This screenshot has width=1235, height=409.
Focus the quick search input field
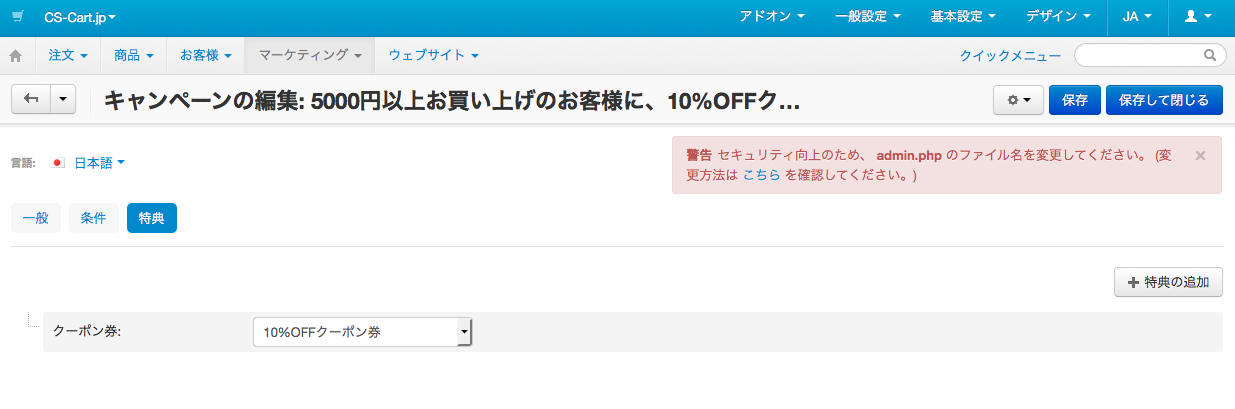(x=1150, y=55)
